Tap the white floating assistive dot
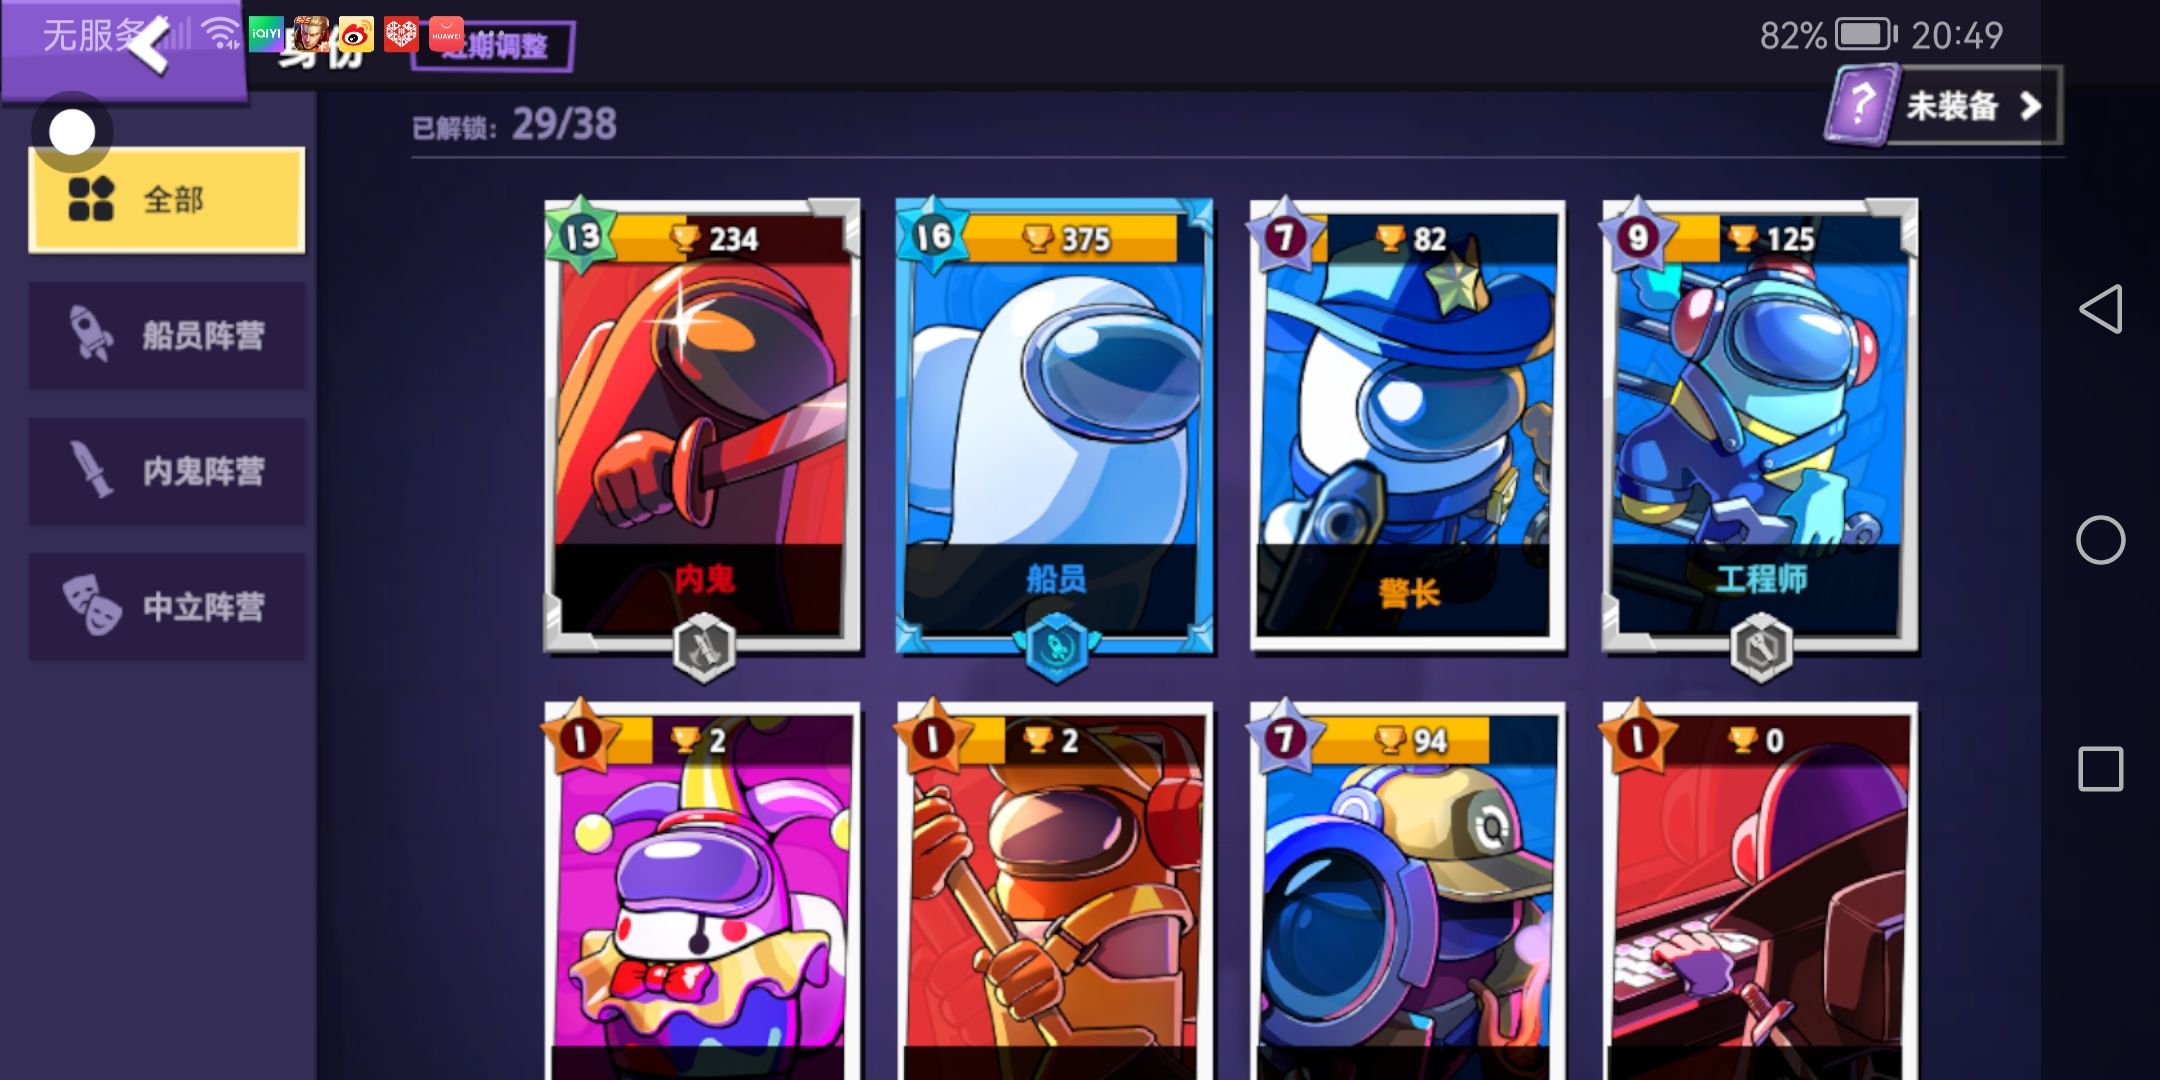Viewport: 2160px width, 1080px height. [72, 132]
